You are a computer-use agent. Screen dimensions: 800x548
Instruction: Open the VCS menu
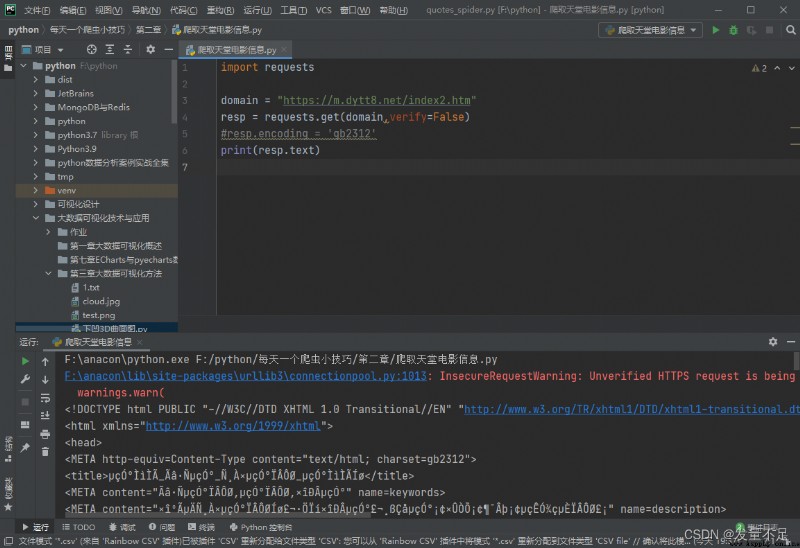coord(323,10)
